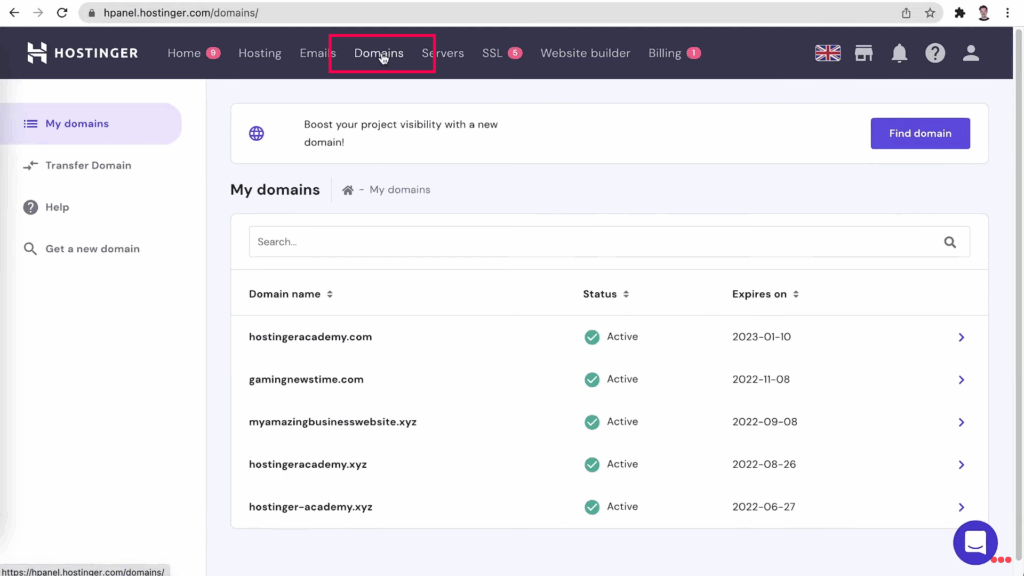Click the search magnifier icon
Screen dimensions: 1024x576
point(950,242)
